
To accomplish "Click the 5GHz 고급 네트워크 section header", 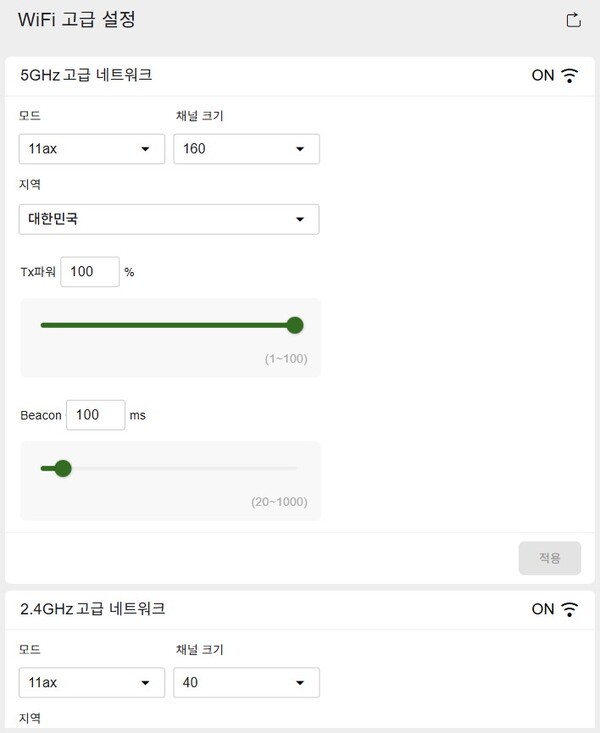I will point(86,75).
